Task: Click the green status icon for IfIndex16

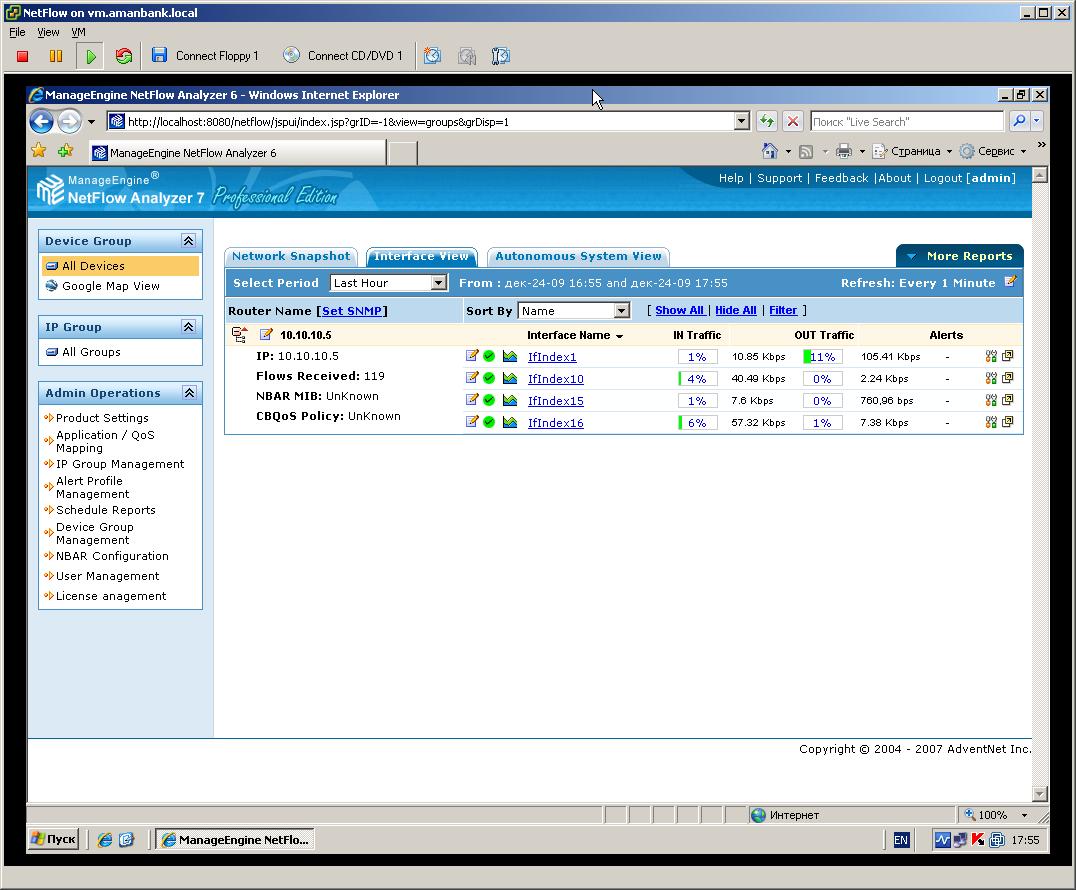Action: (489, 422)
